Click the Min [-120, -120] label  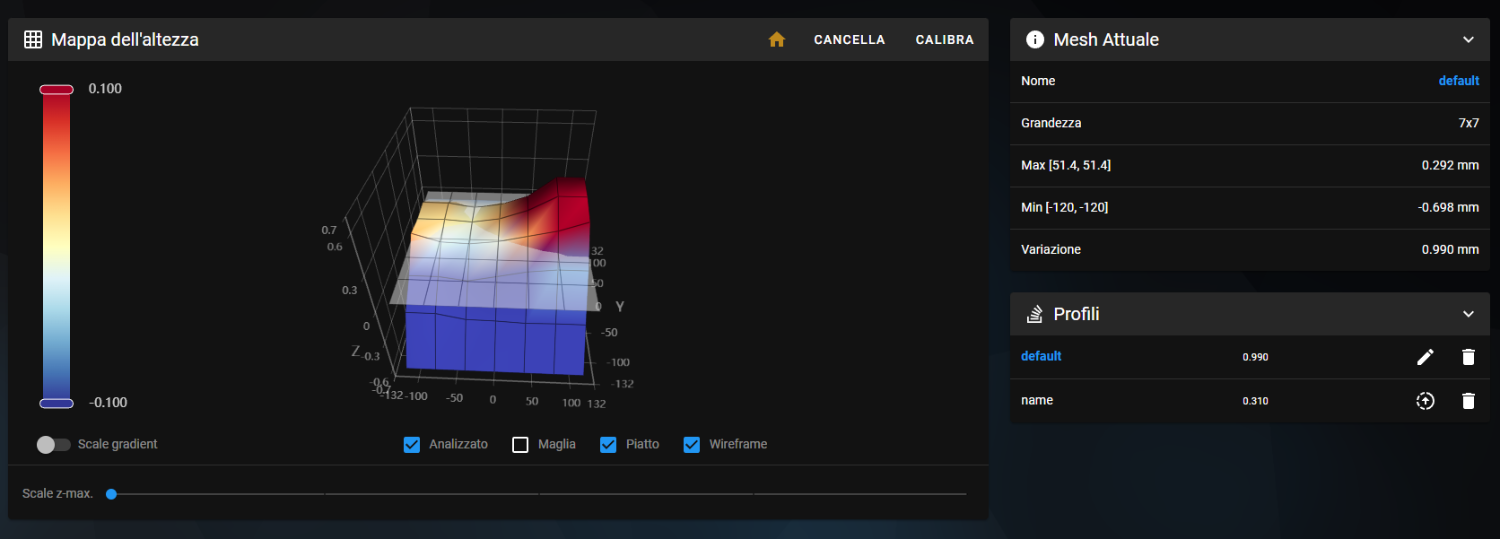[1064, 207]
